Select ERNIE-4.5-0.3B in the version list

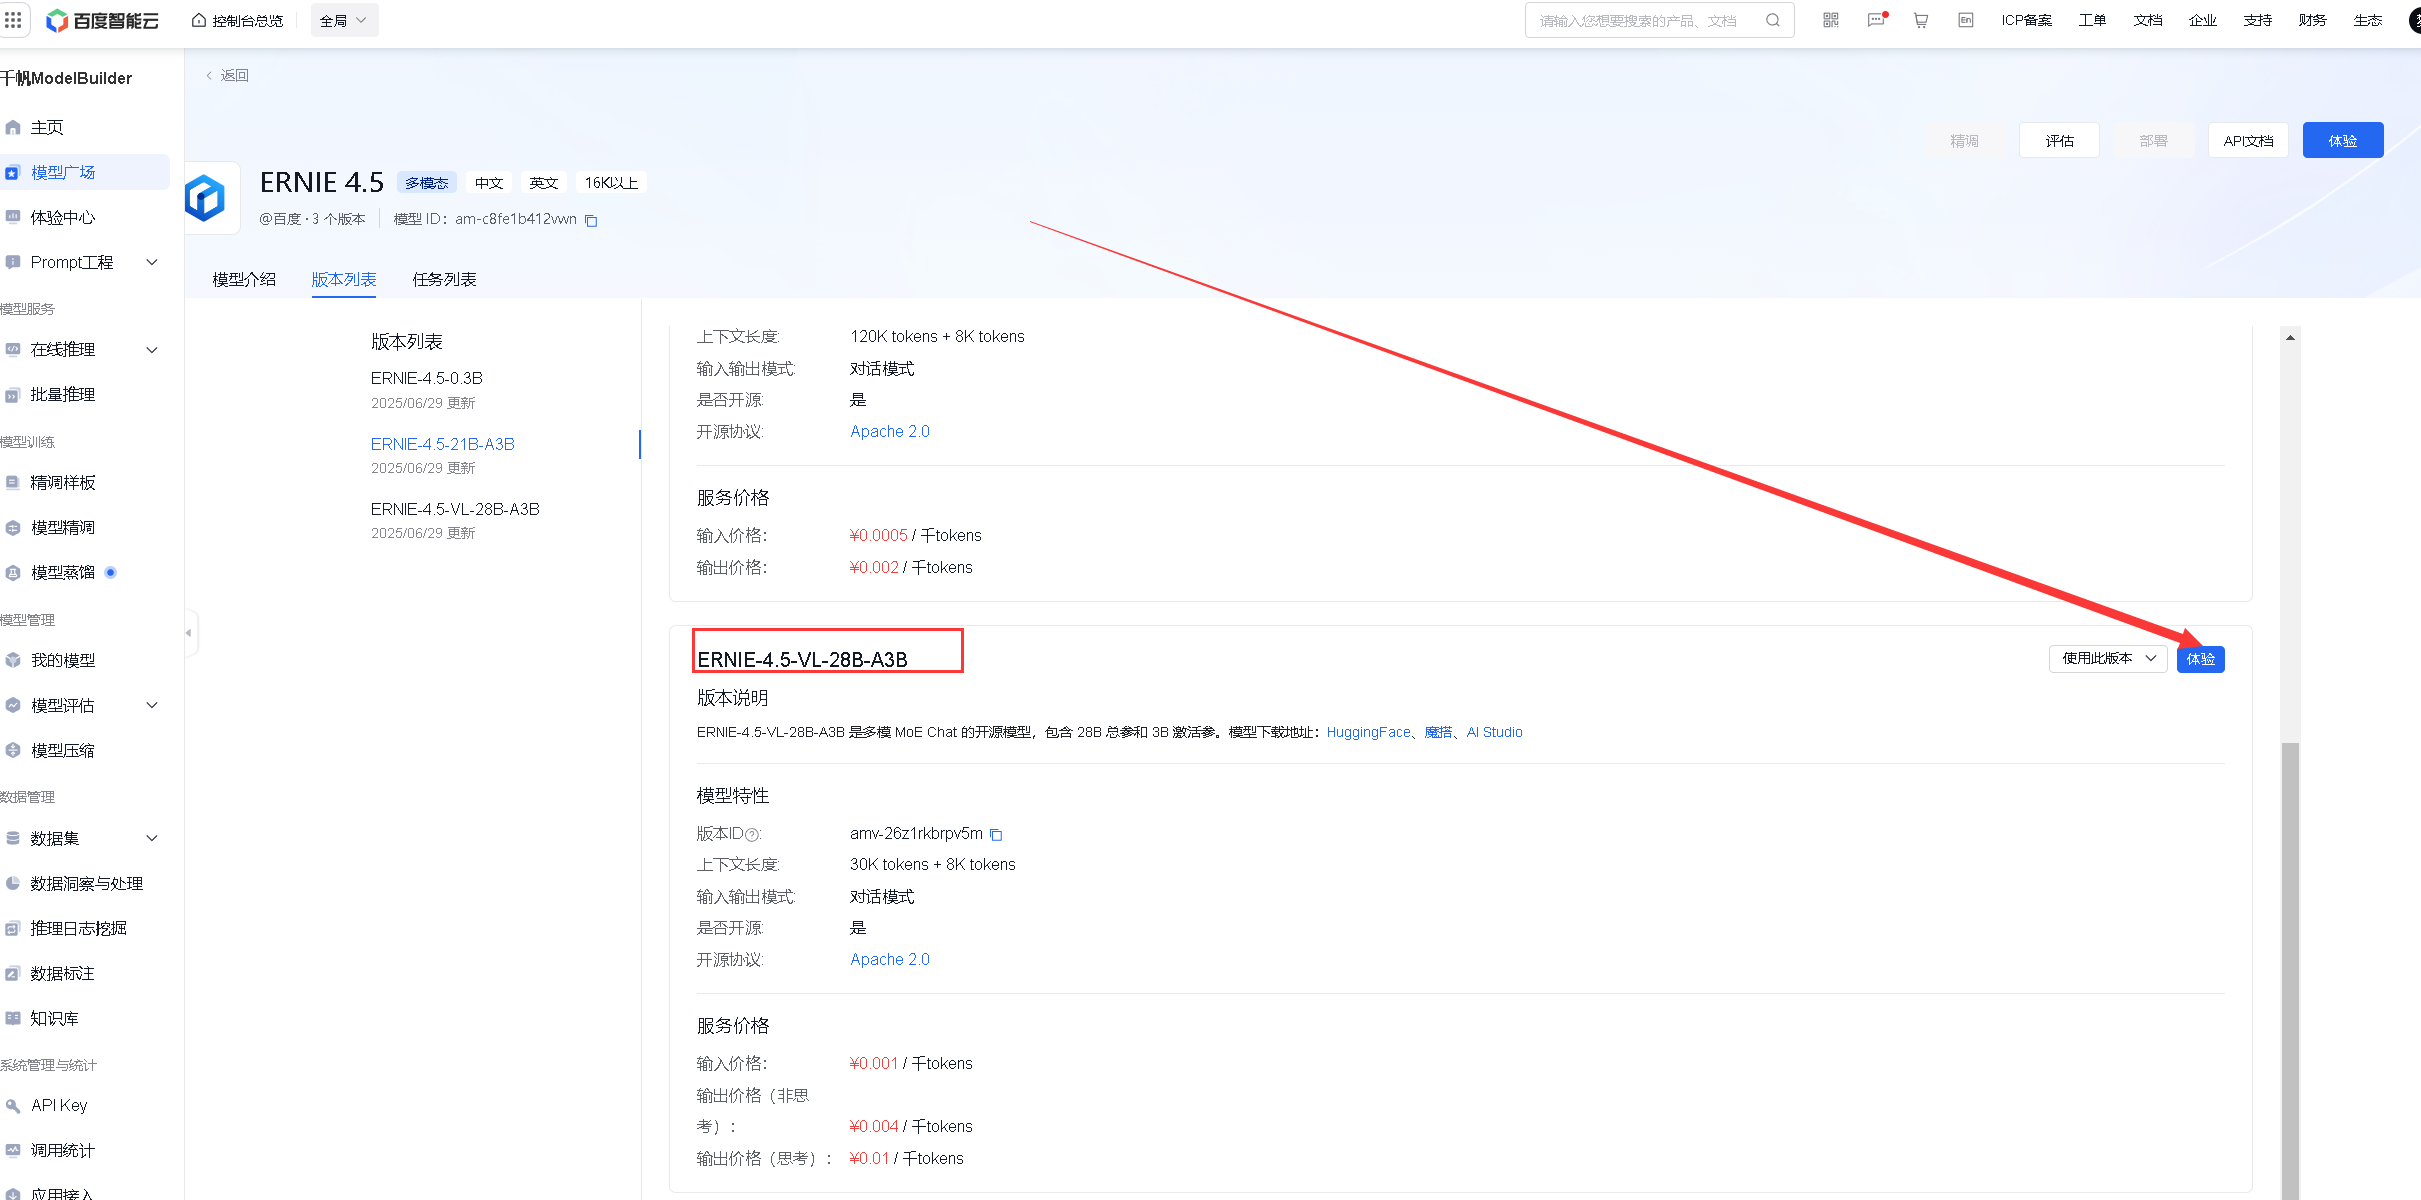[427, 378]
